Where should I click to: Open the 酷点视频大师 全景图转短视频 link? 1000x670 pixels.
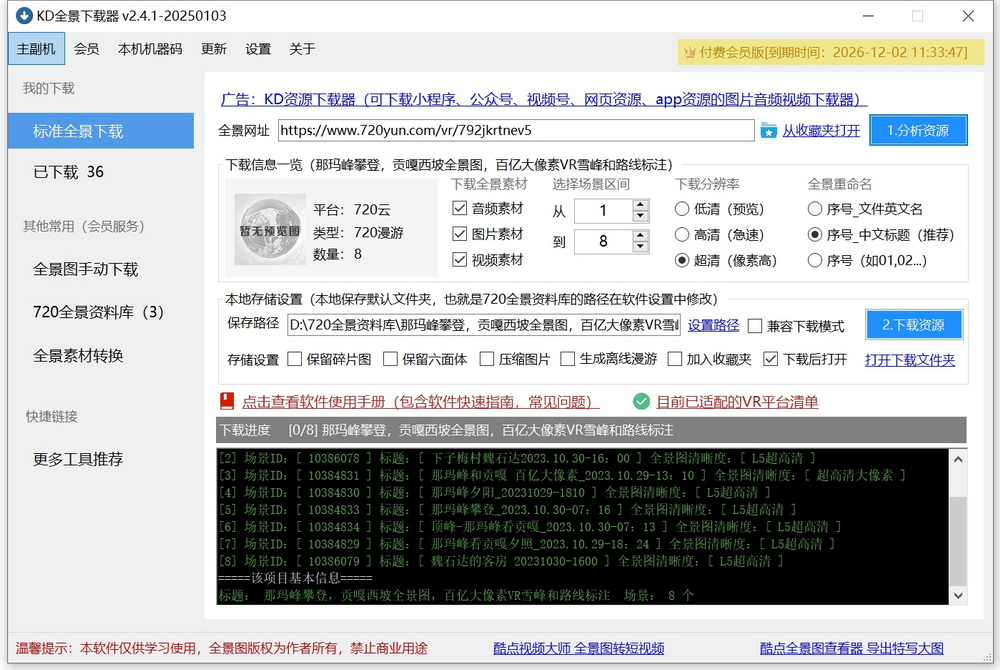click(x=578, y=648)
